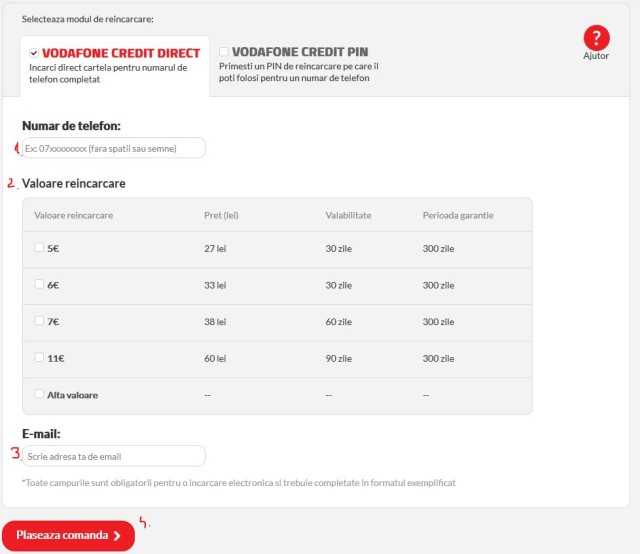Click the 90 zile validity cell
Image resolution: width=640 pixels, height=554 pixels.
coord(338,358)
